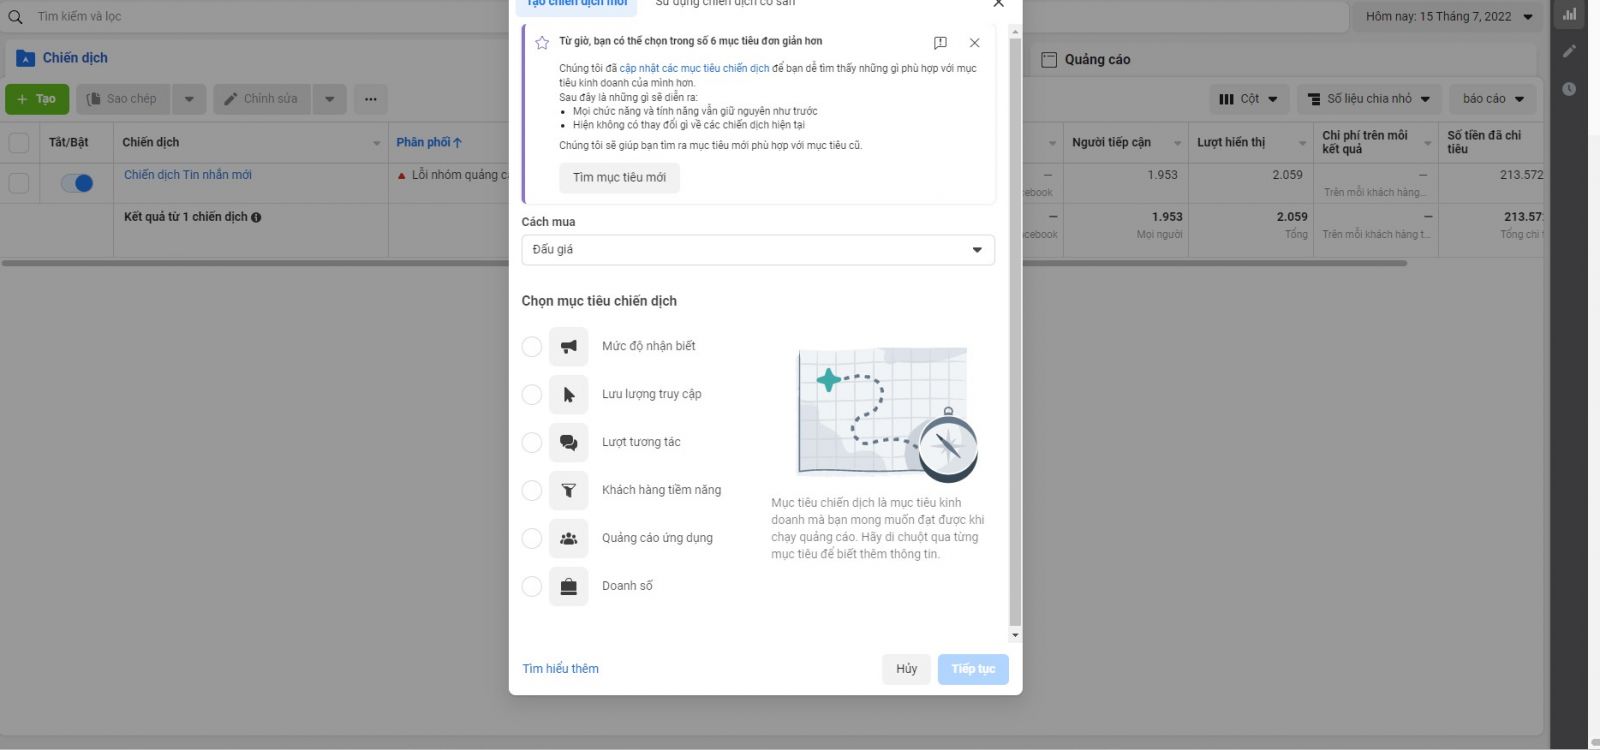This screenshot has width=1600, height=750.
Task: Tick the checkbox for Chiến dịch Tin nhắn mới row
Action: (x=19, y=183)
